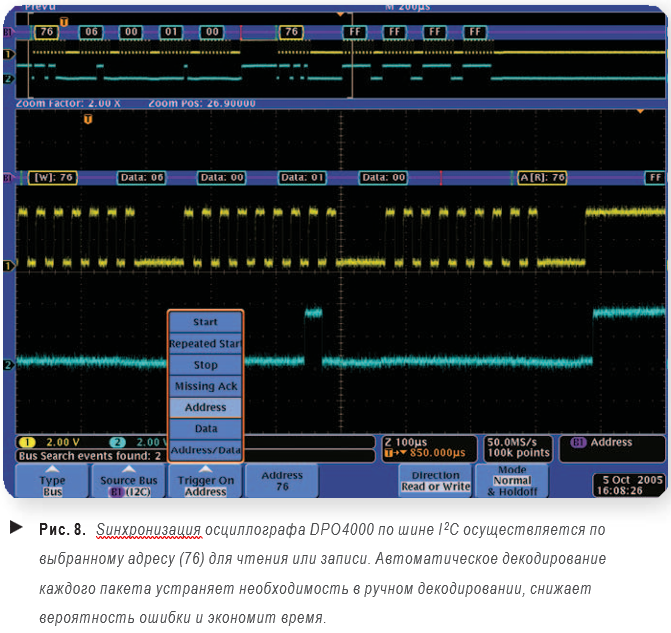This screenshot has width=671, height=633.
Task: Choose Start in trigger popup menu
Action: [x=205, y=322]
